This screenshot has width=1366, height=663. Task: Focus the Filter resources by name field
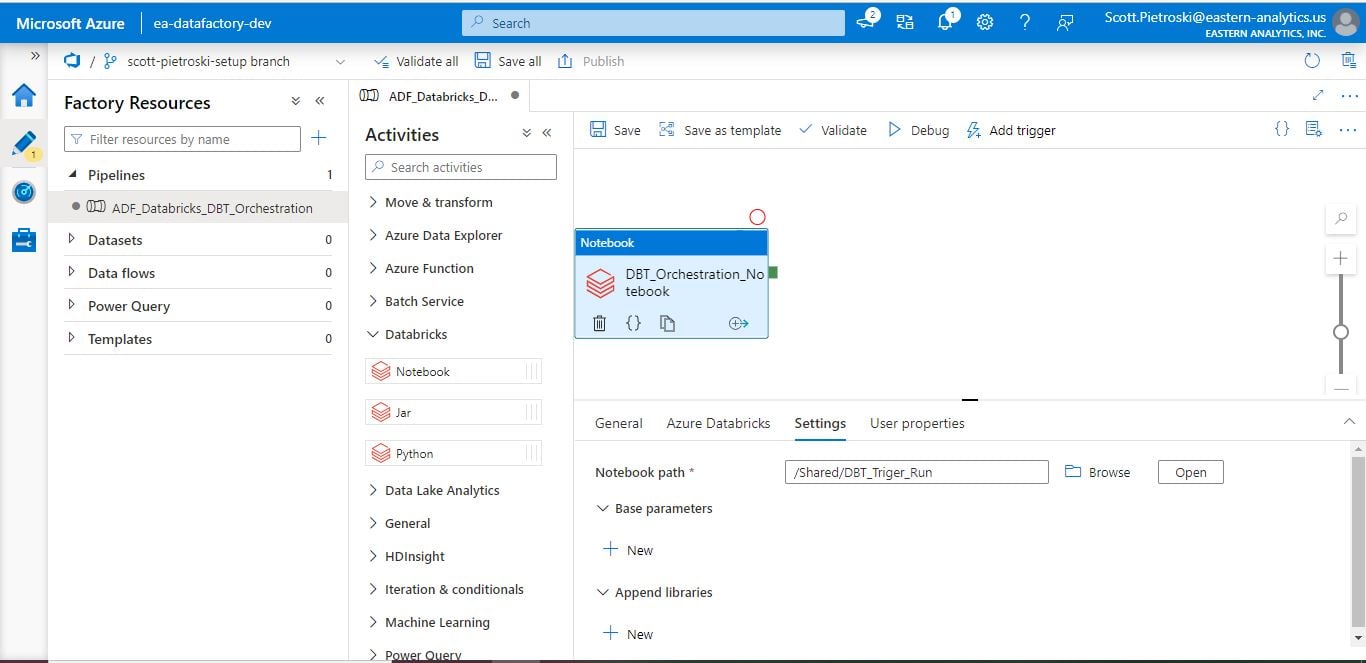coord(182,139)
